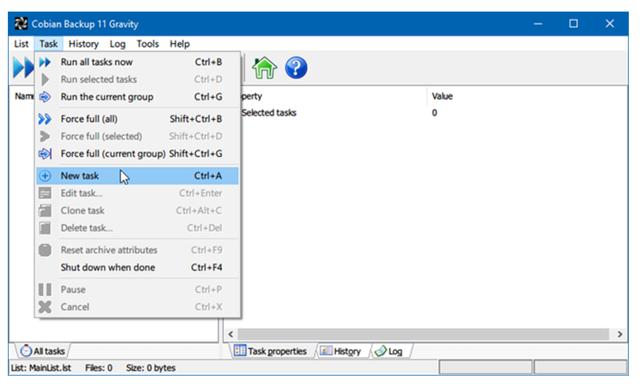
Task: Click the Run all tasks toolbar icon
Action: pos(23,67)
